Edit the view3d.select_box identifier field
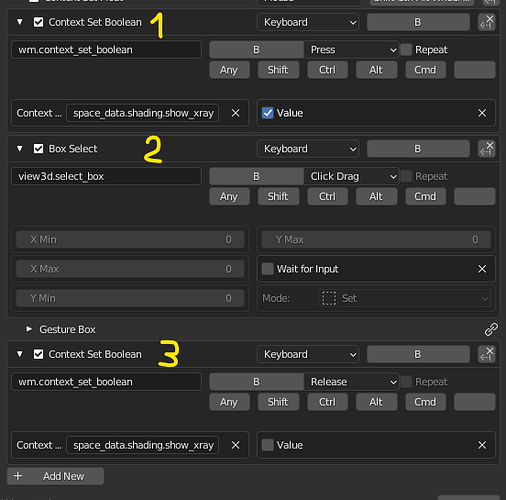 tap(106, 176)
